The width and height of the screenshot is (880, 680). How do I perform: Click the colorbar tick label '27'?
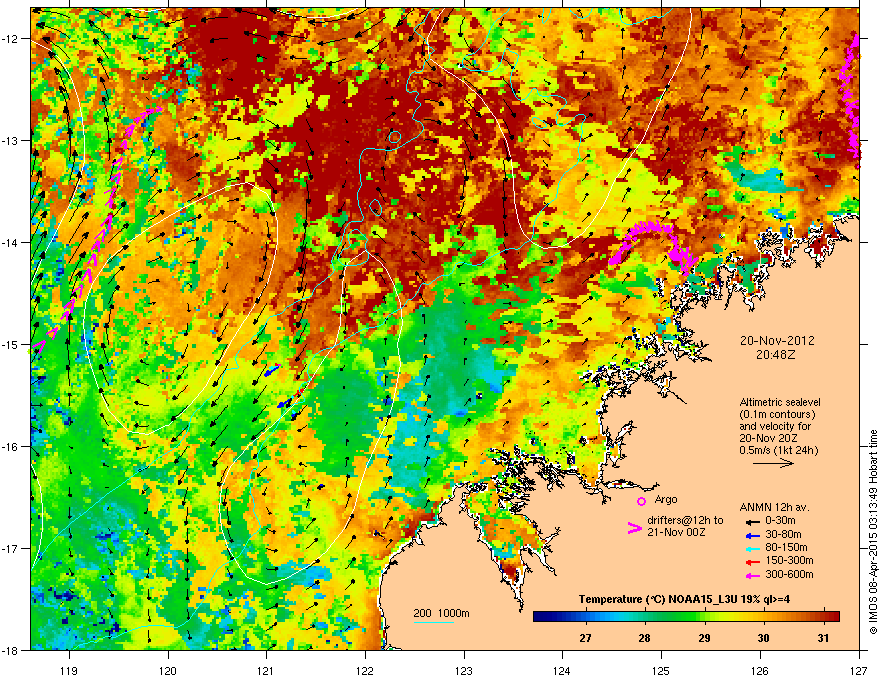pos(585,638)
